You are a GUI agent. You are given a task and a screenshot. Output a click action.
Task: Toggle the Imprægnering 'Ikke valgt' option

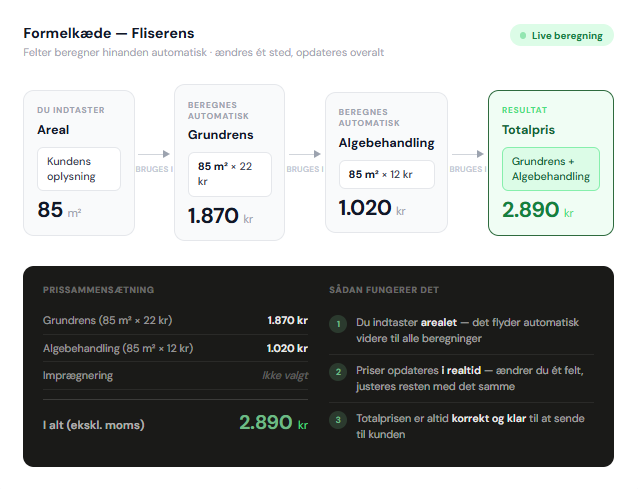pyautogui.click(x=284, y=376)
